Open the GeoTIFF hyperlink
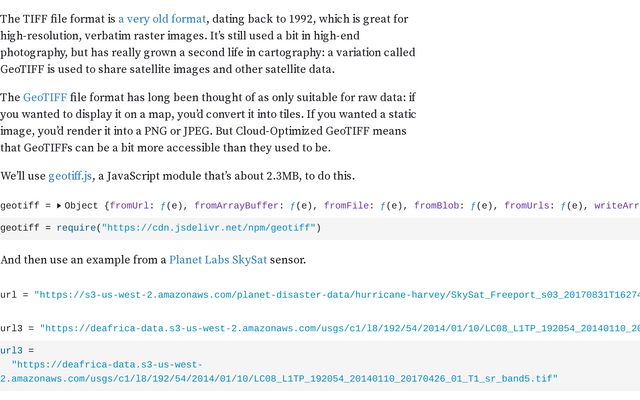Screen dimensions: 640x400 [x=45, y=97]
